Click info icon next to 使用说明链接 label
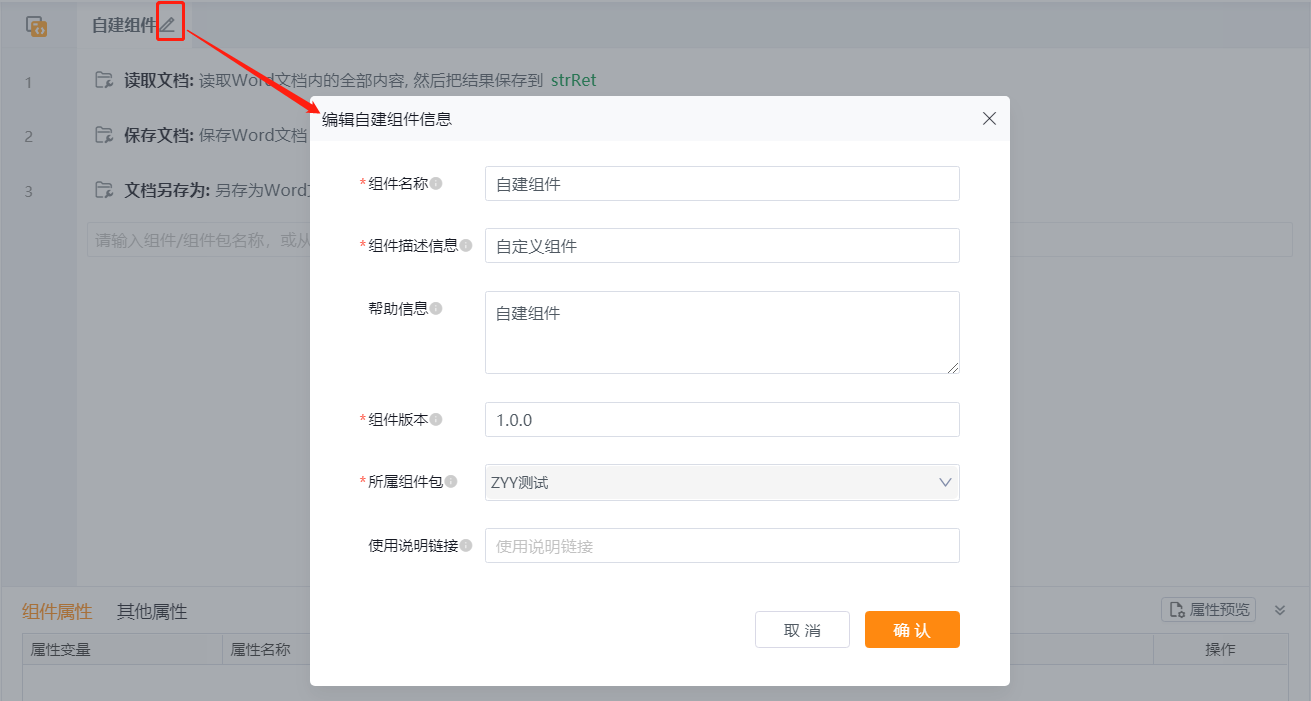This screenshot has width=1311, height=701. 466,546
